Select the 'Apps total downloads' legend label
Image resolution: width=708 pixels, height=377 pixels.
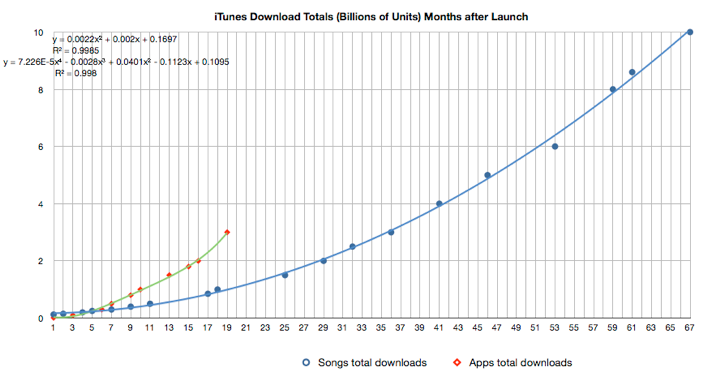[520, 363]
